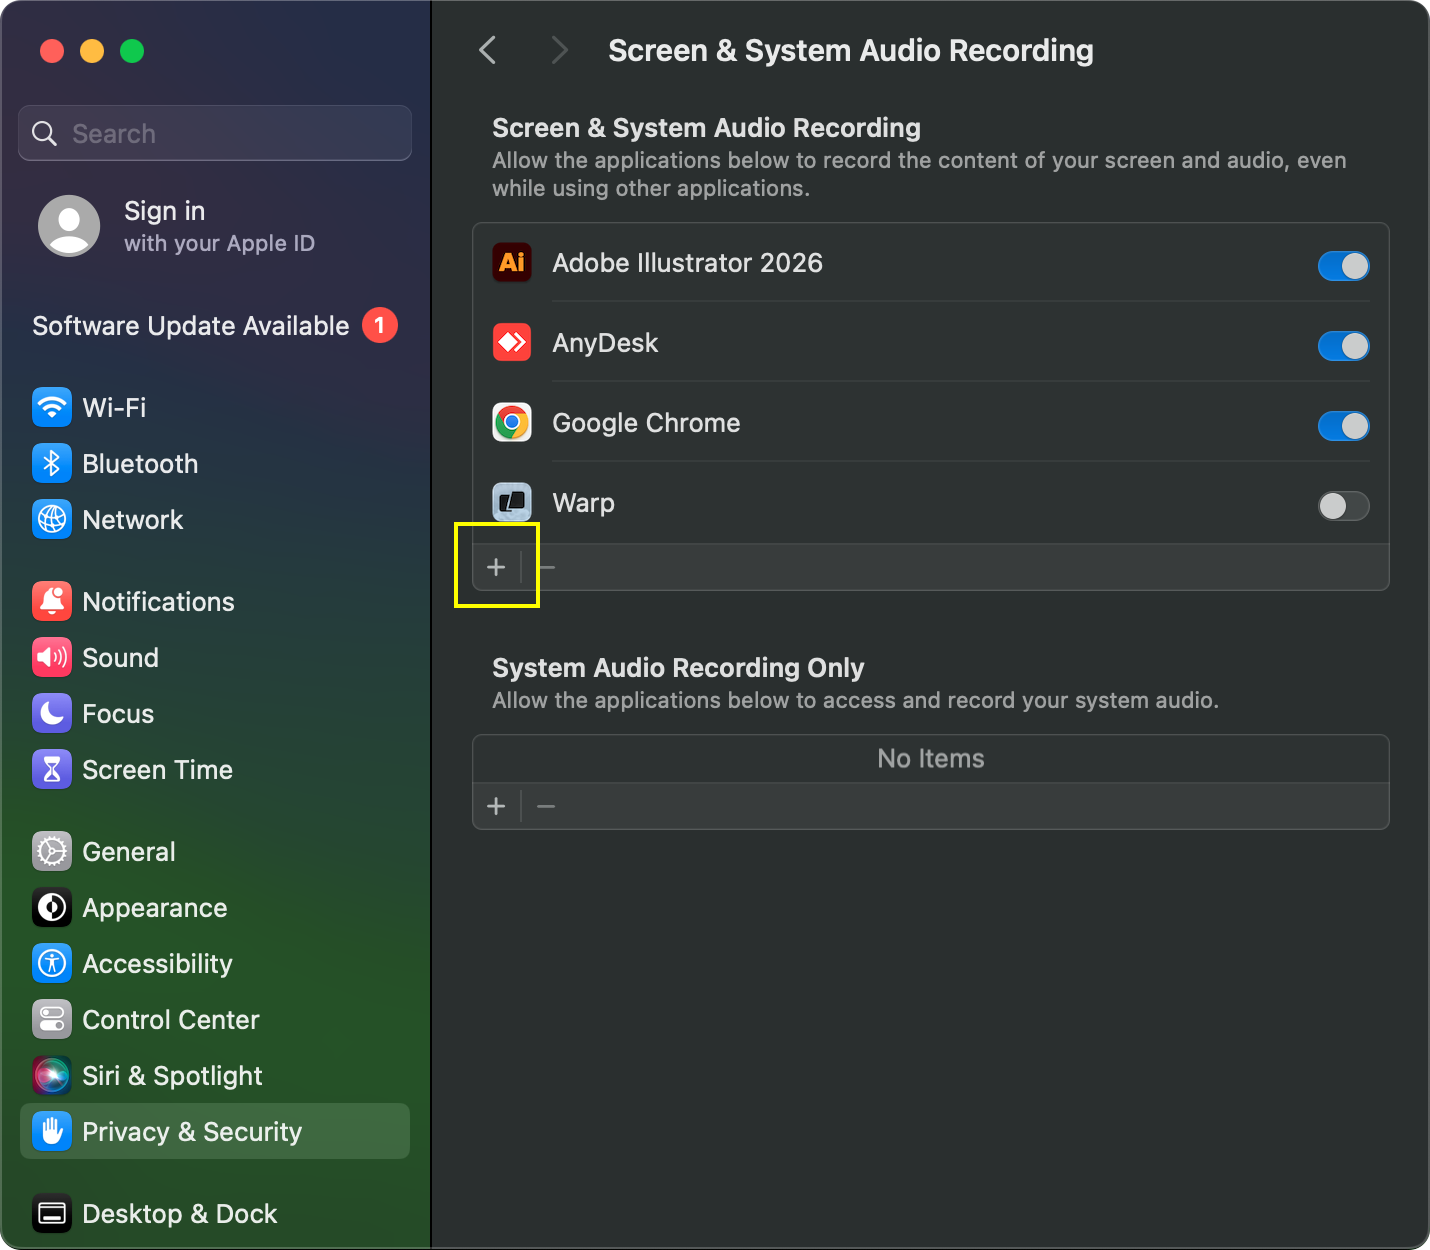Click the Notifications bell icon
Screen dimensions: 1430x1250
[52, 601]
